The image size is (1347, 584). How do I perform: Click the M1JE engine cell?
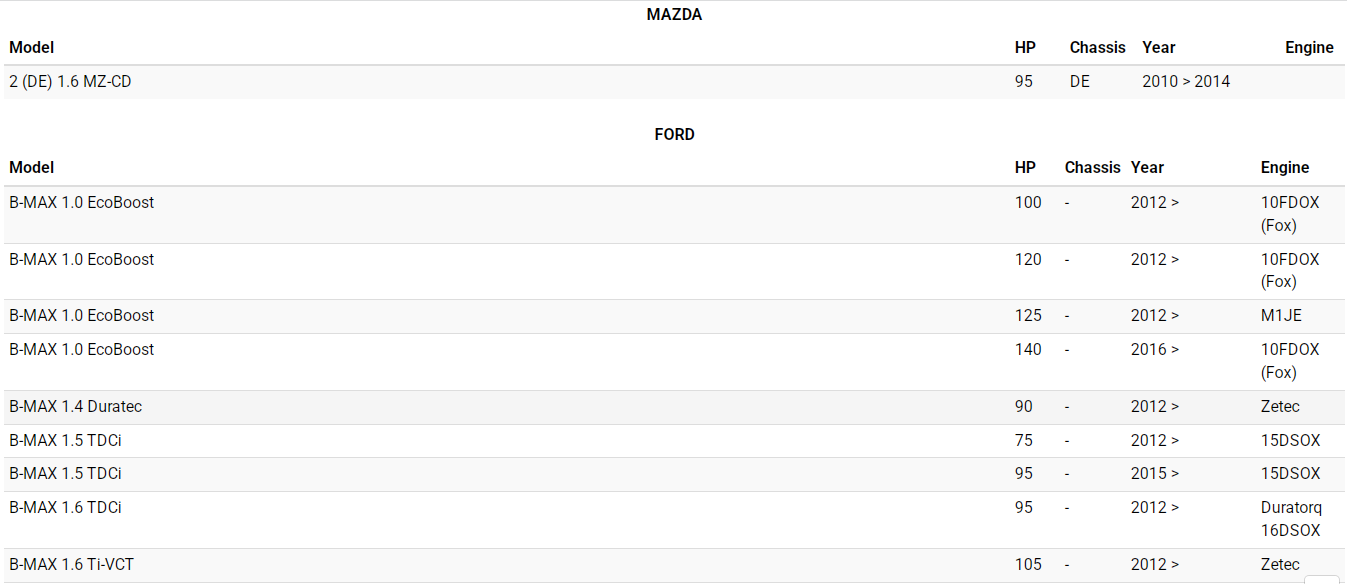(1281, 316)
